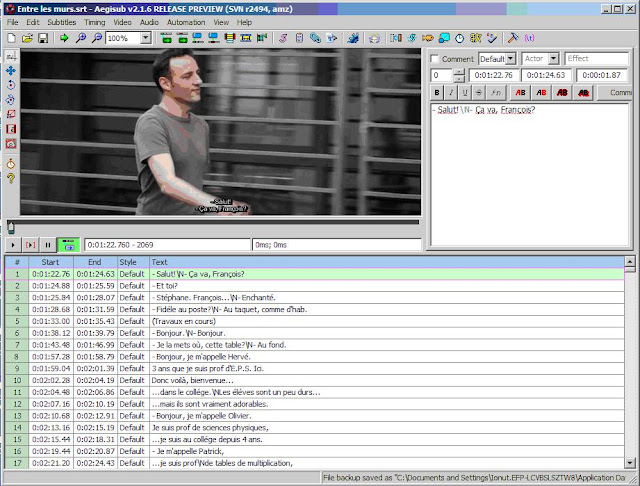
Task: Pause video playback
Action: [48, 245]
